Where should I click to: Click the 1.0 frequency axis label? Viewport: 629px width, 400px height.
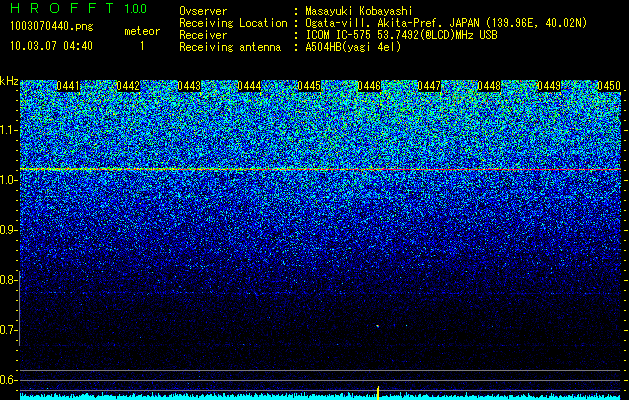click(7, 180)
